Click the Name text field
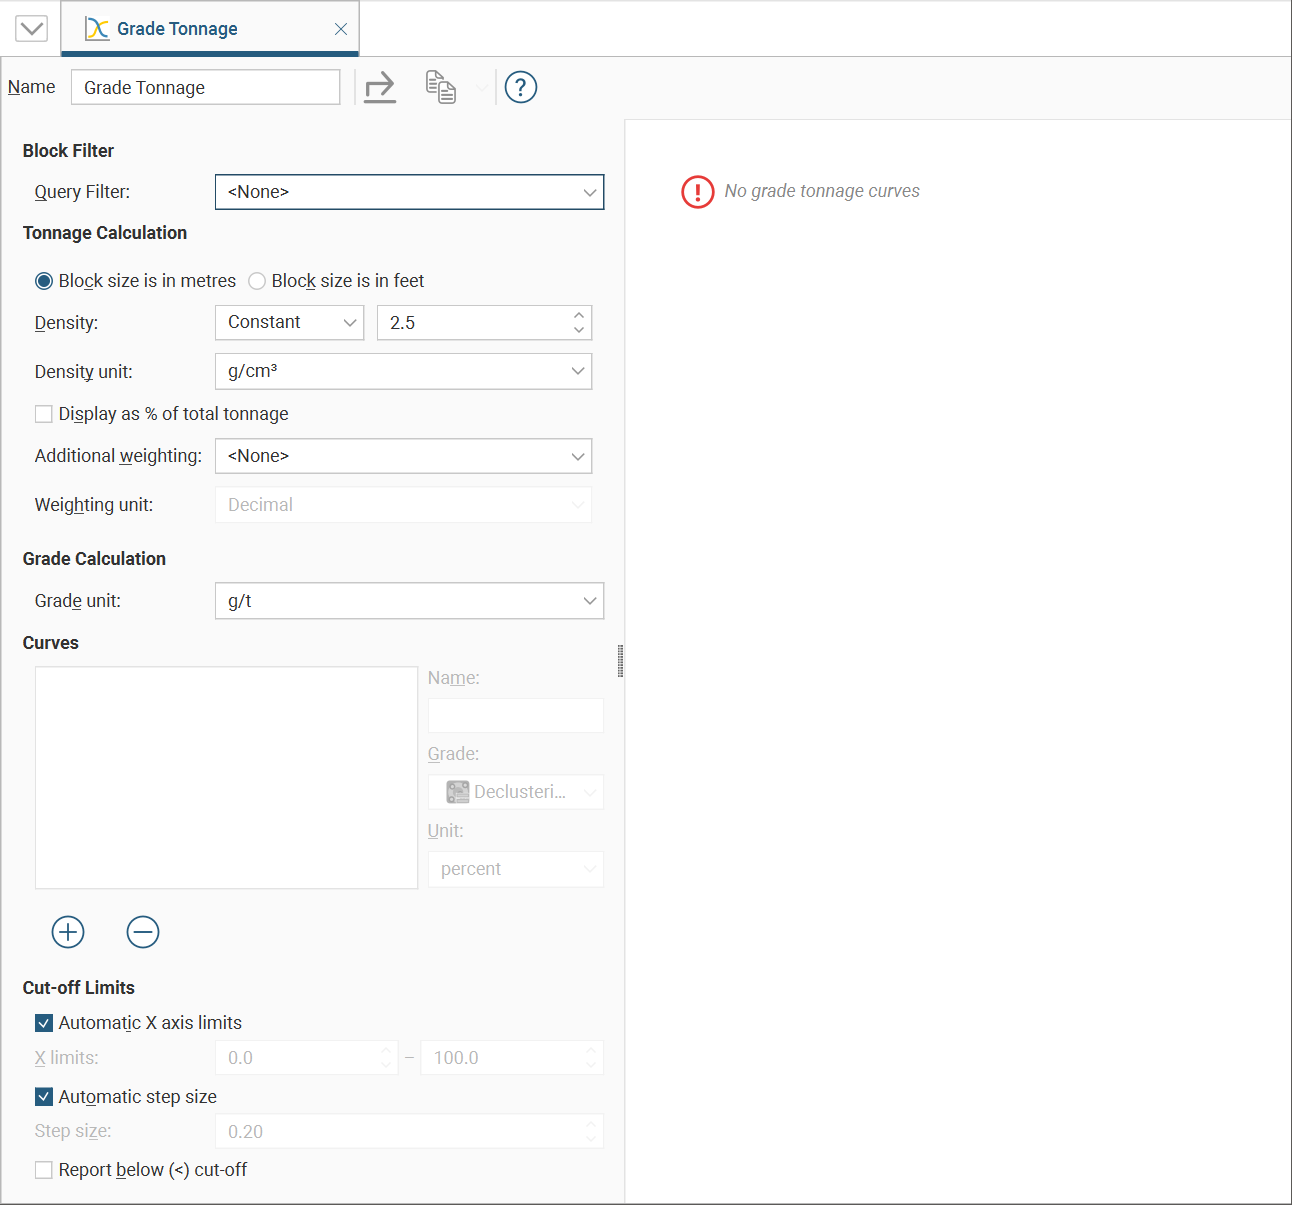The image size is (1292, 1205). [x=205, y=88]
